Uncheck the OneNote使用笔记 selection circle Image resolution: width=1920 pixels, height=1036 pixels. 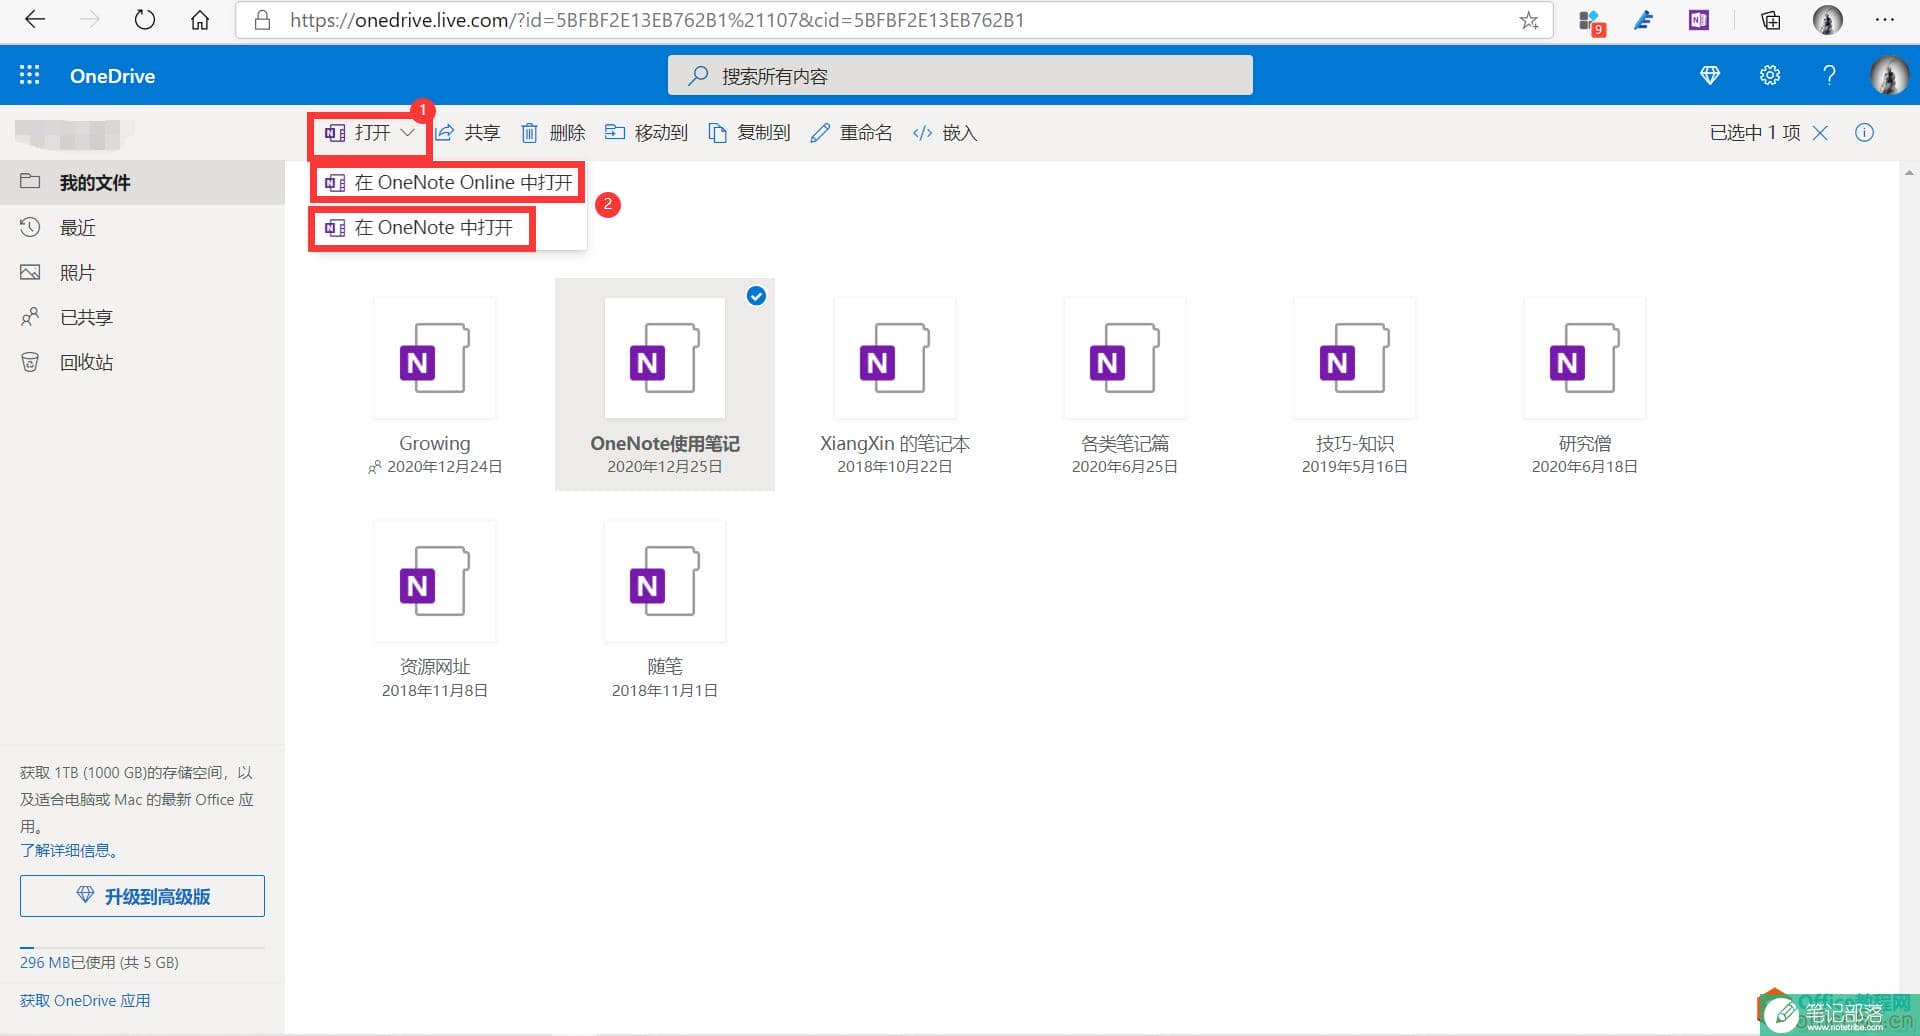click(x=757, y=295)
